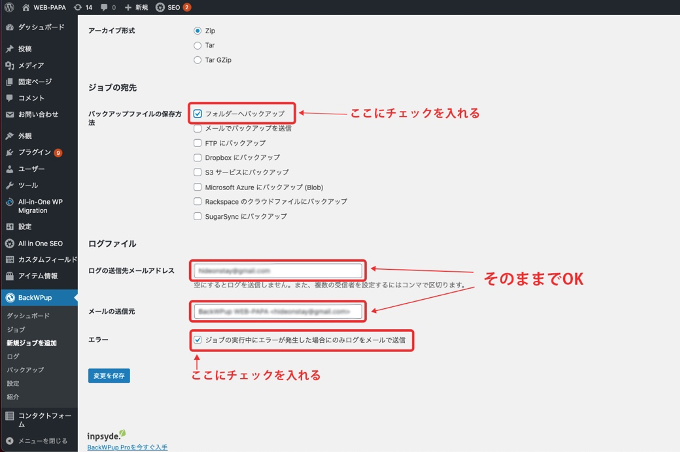The image size is (680, 452).
Task: Toggle the error-only log email checkbox
Action: point(198,340)
